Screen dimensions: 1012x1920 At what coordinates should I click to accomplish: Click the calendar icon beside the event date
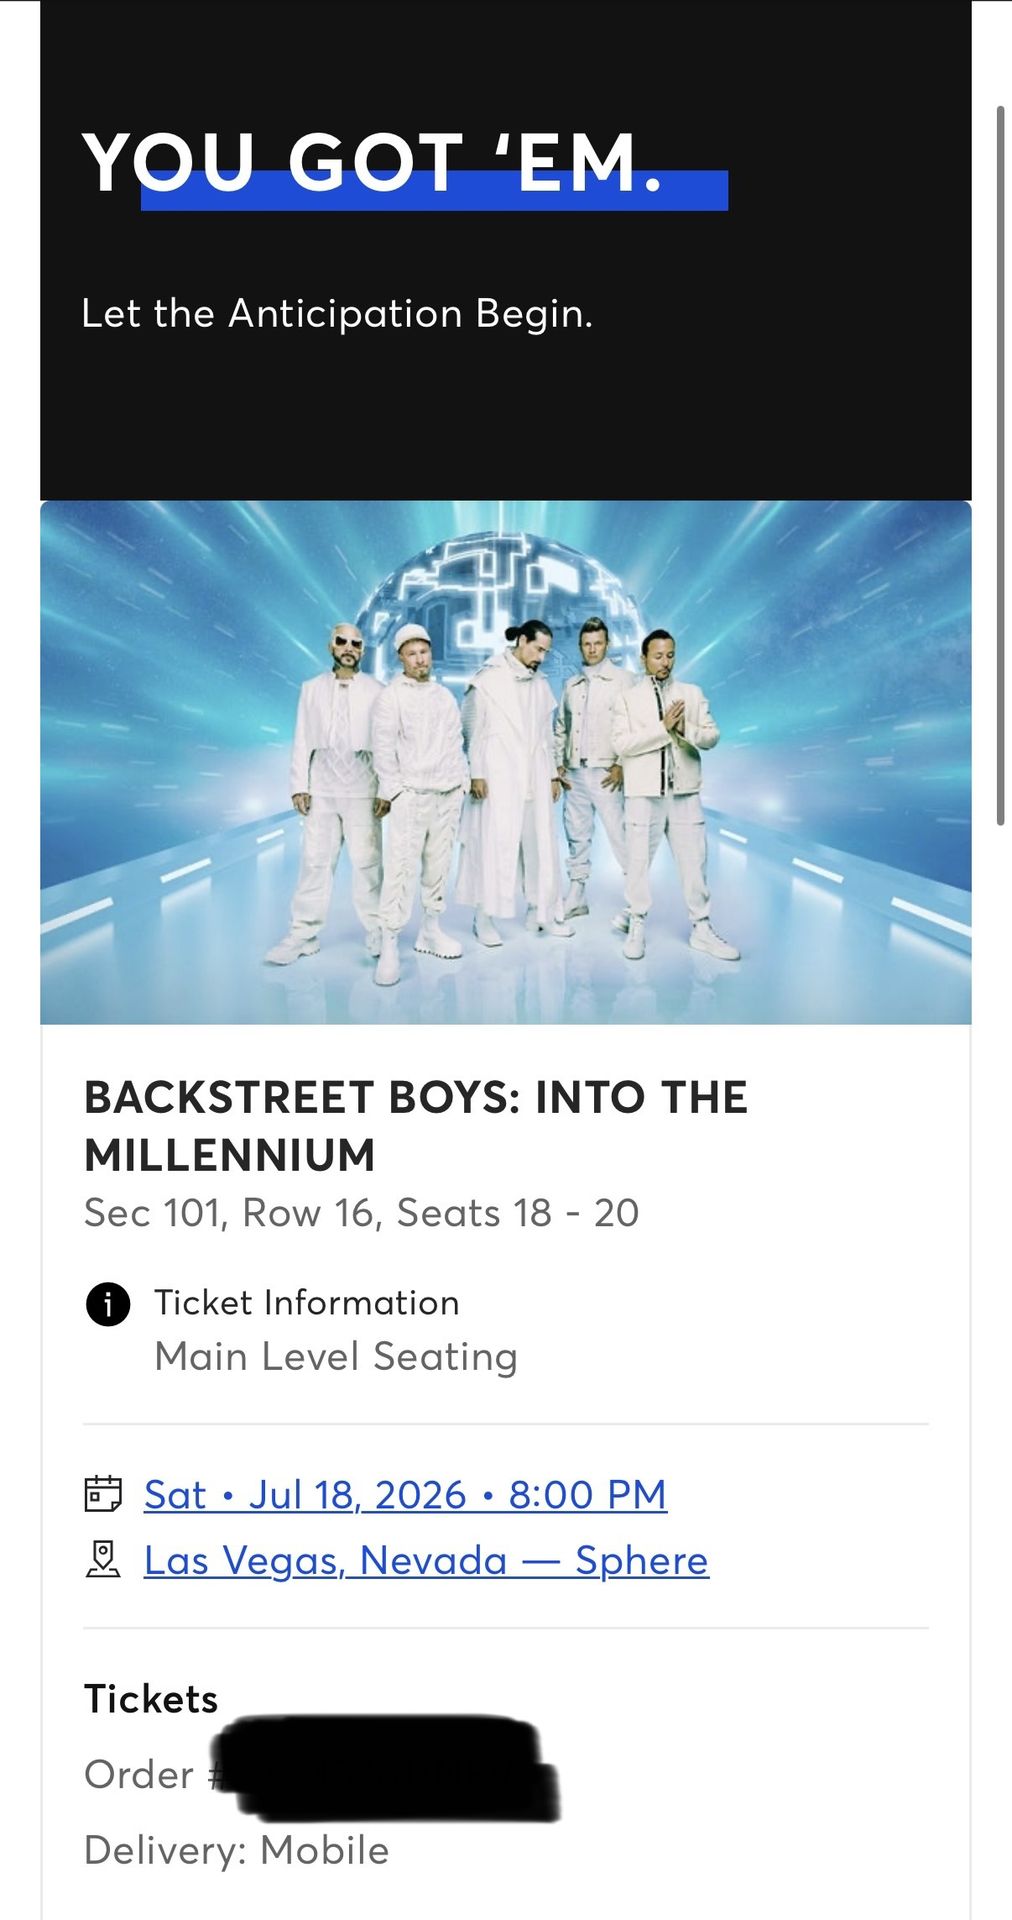pyautogui.click(x=103, y=1494)
